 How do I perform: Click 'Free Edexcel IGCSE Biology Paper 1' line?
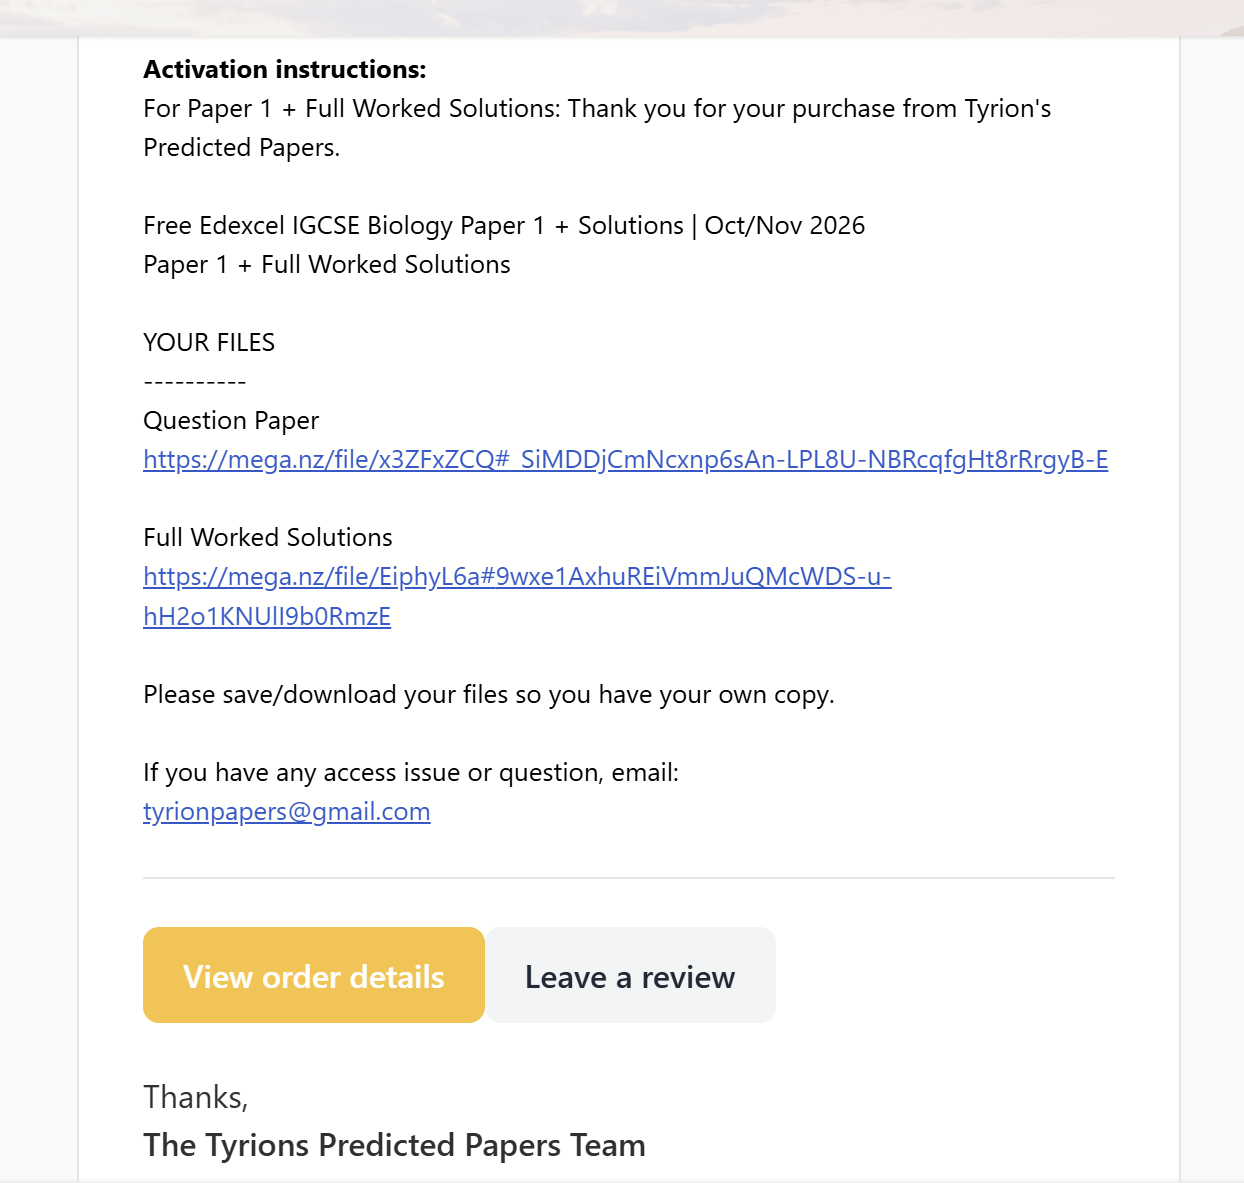coord(504,226)
